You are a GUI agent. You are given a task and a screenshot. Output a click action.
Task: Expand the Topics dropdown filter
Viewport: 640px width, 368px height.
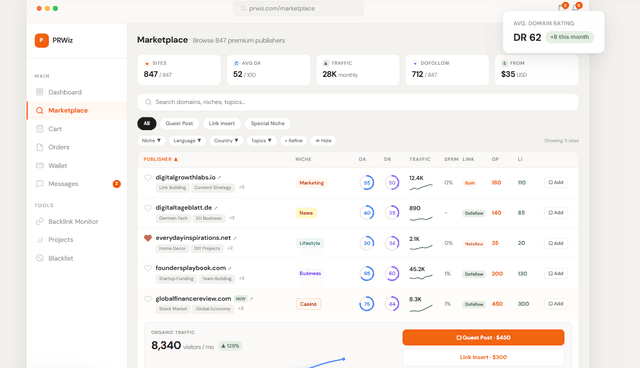point(261,141)
